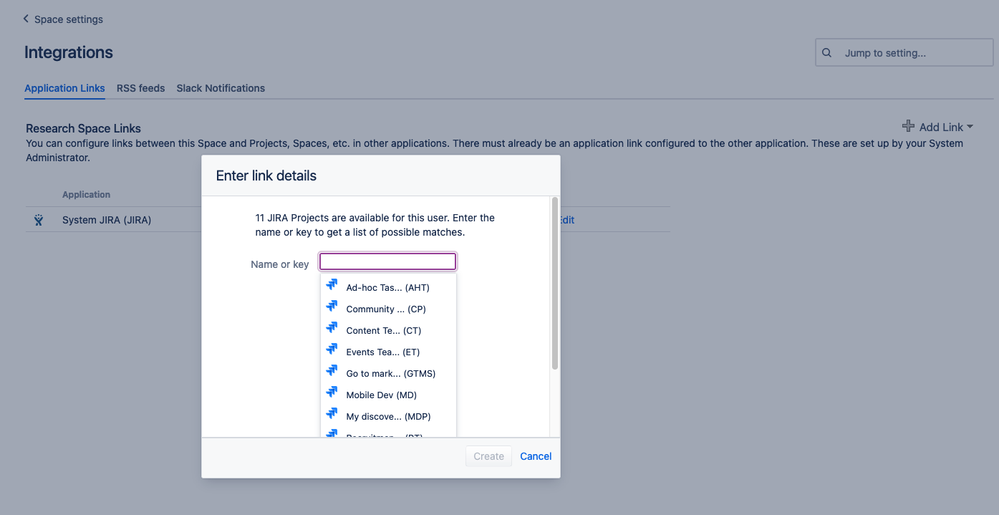Click the plus icon next to Add Link
This screenshot has height=515, width=999.
tap(908, 126)
